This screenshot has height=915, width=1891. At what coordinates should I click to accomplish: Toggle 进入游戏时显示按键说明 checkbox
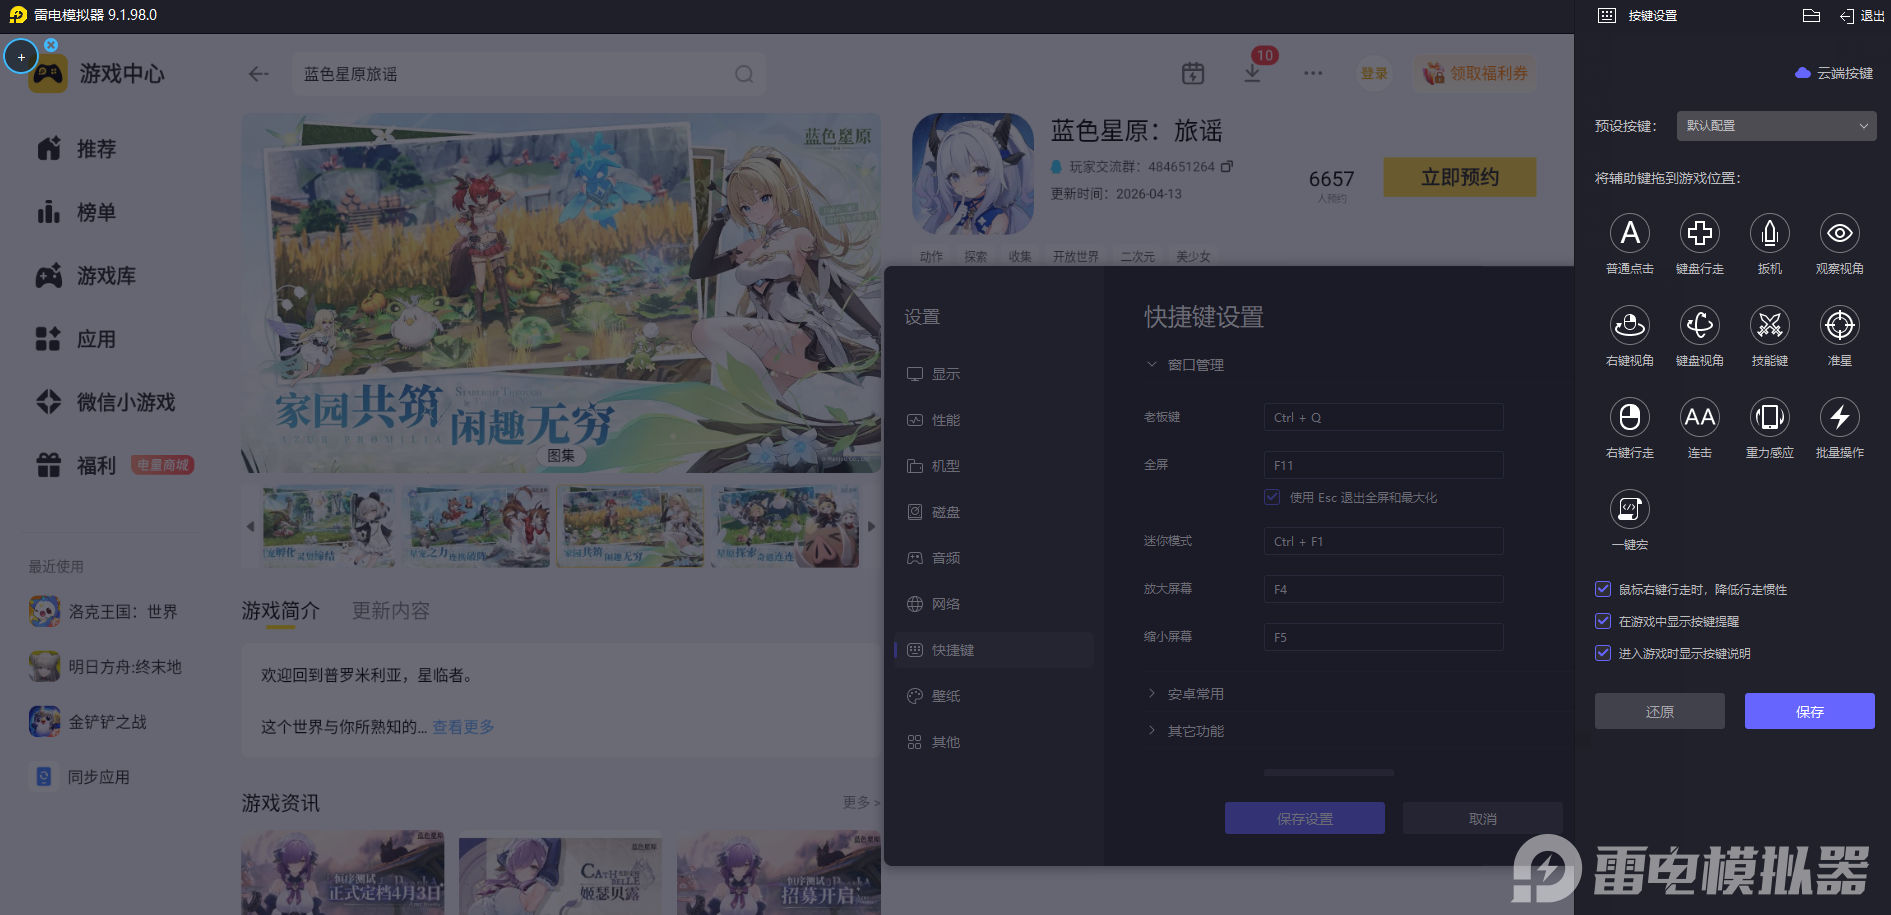(1603, 653)
